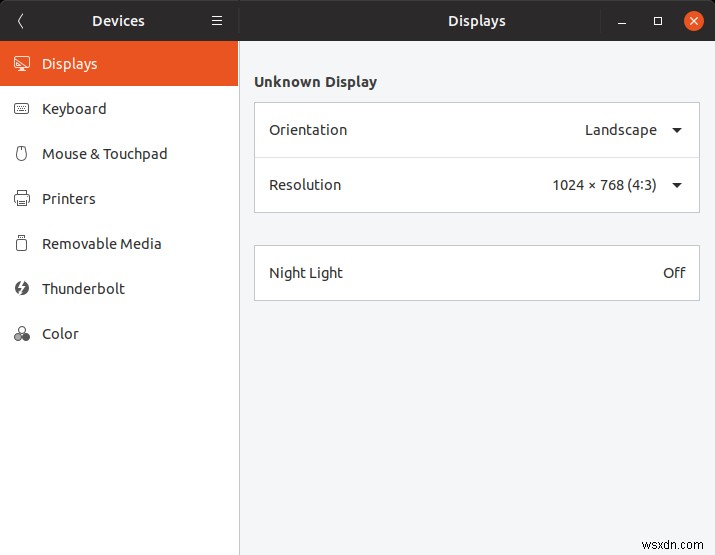
Task: Minimize the Settings window
Action: 622,21
